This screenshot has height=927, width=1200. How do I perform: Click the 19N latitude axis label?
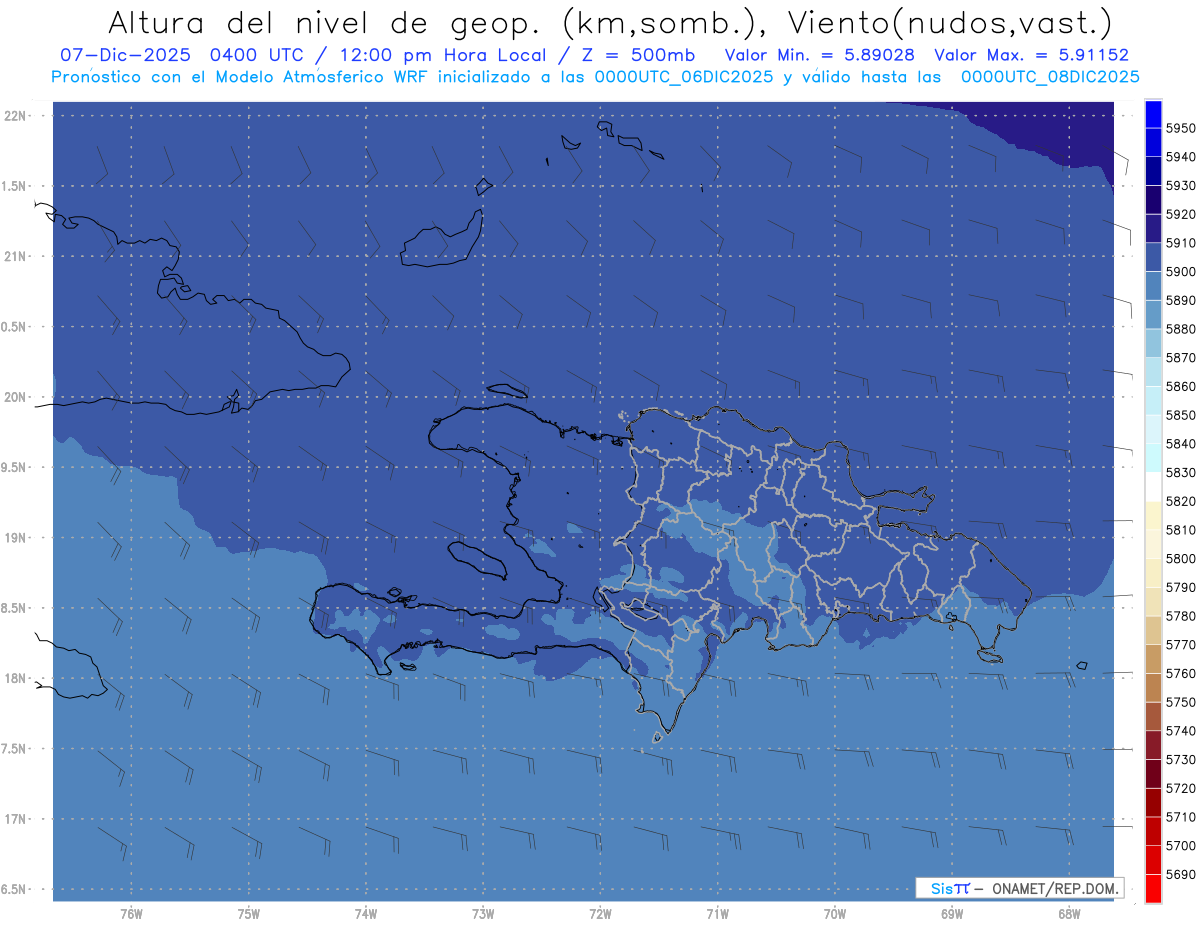(15, 538)
